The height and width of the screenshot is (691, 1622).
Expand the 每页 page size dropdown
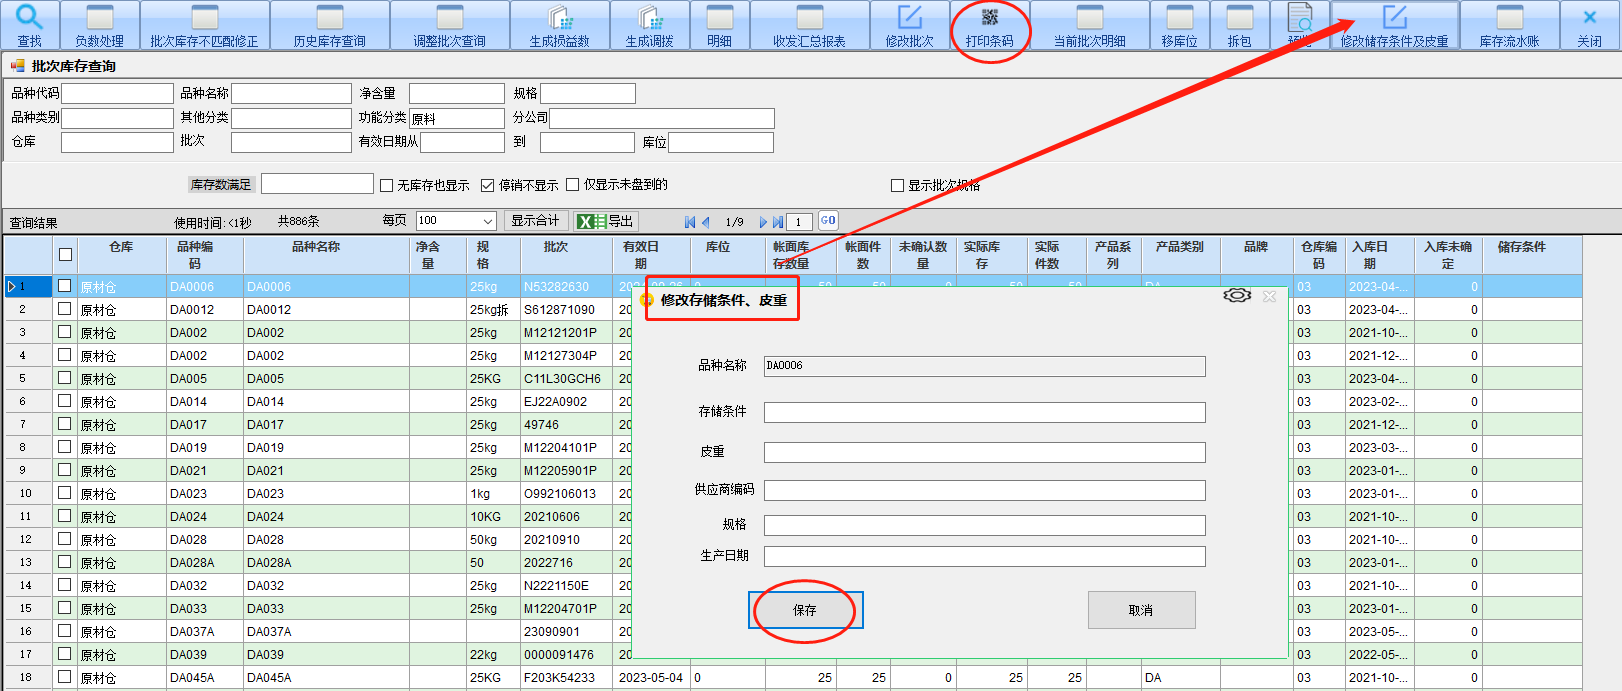click(488, 221)
